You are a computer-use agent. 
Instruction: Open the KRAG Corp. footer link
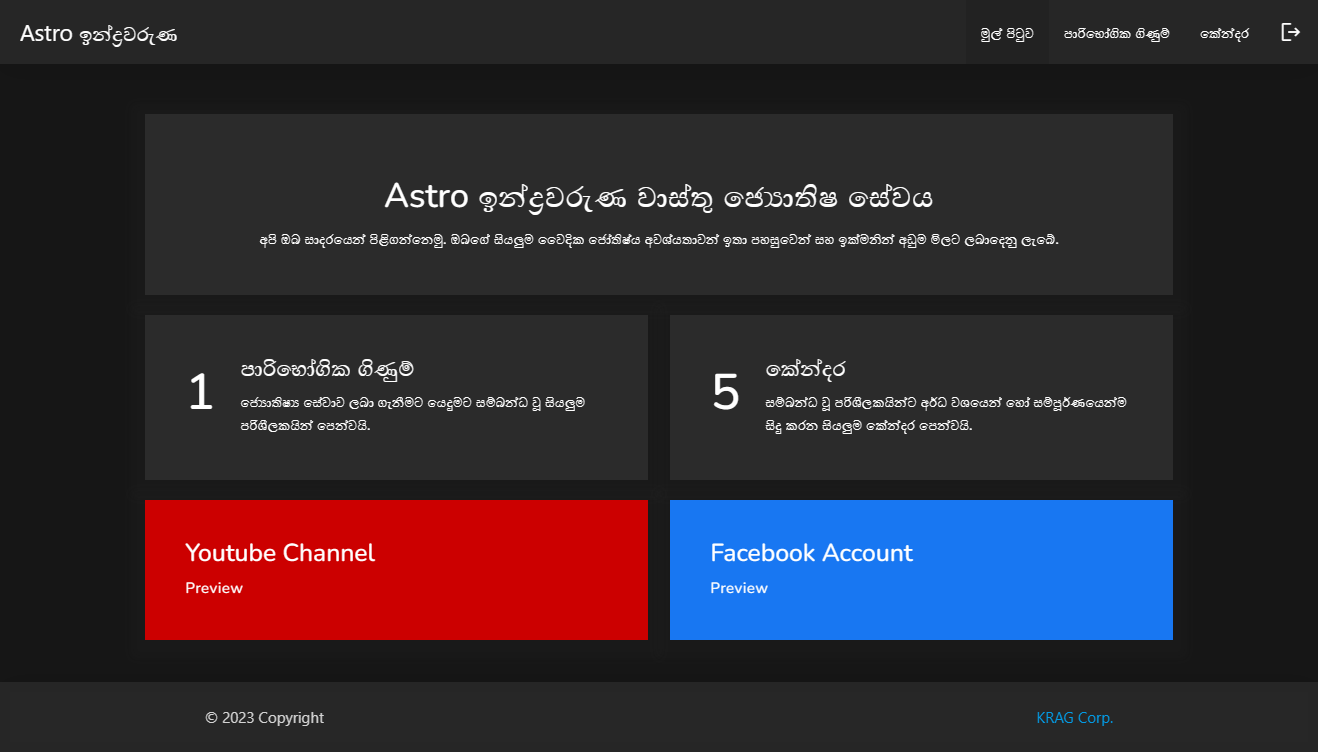coord(1075,717)
